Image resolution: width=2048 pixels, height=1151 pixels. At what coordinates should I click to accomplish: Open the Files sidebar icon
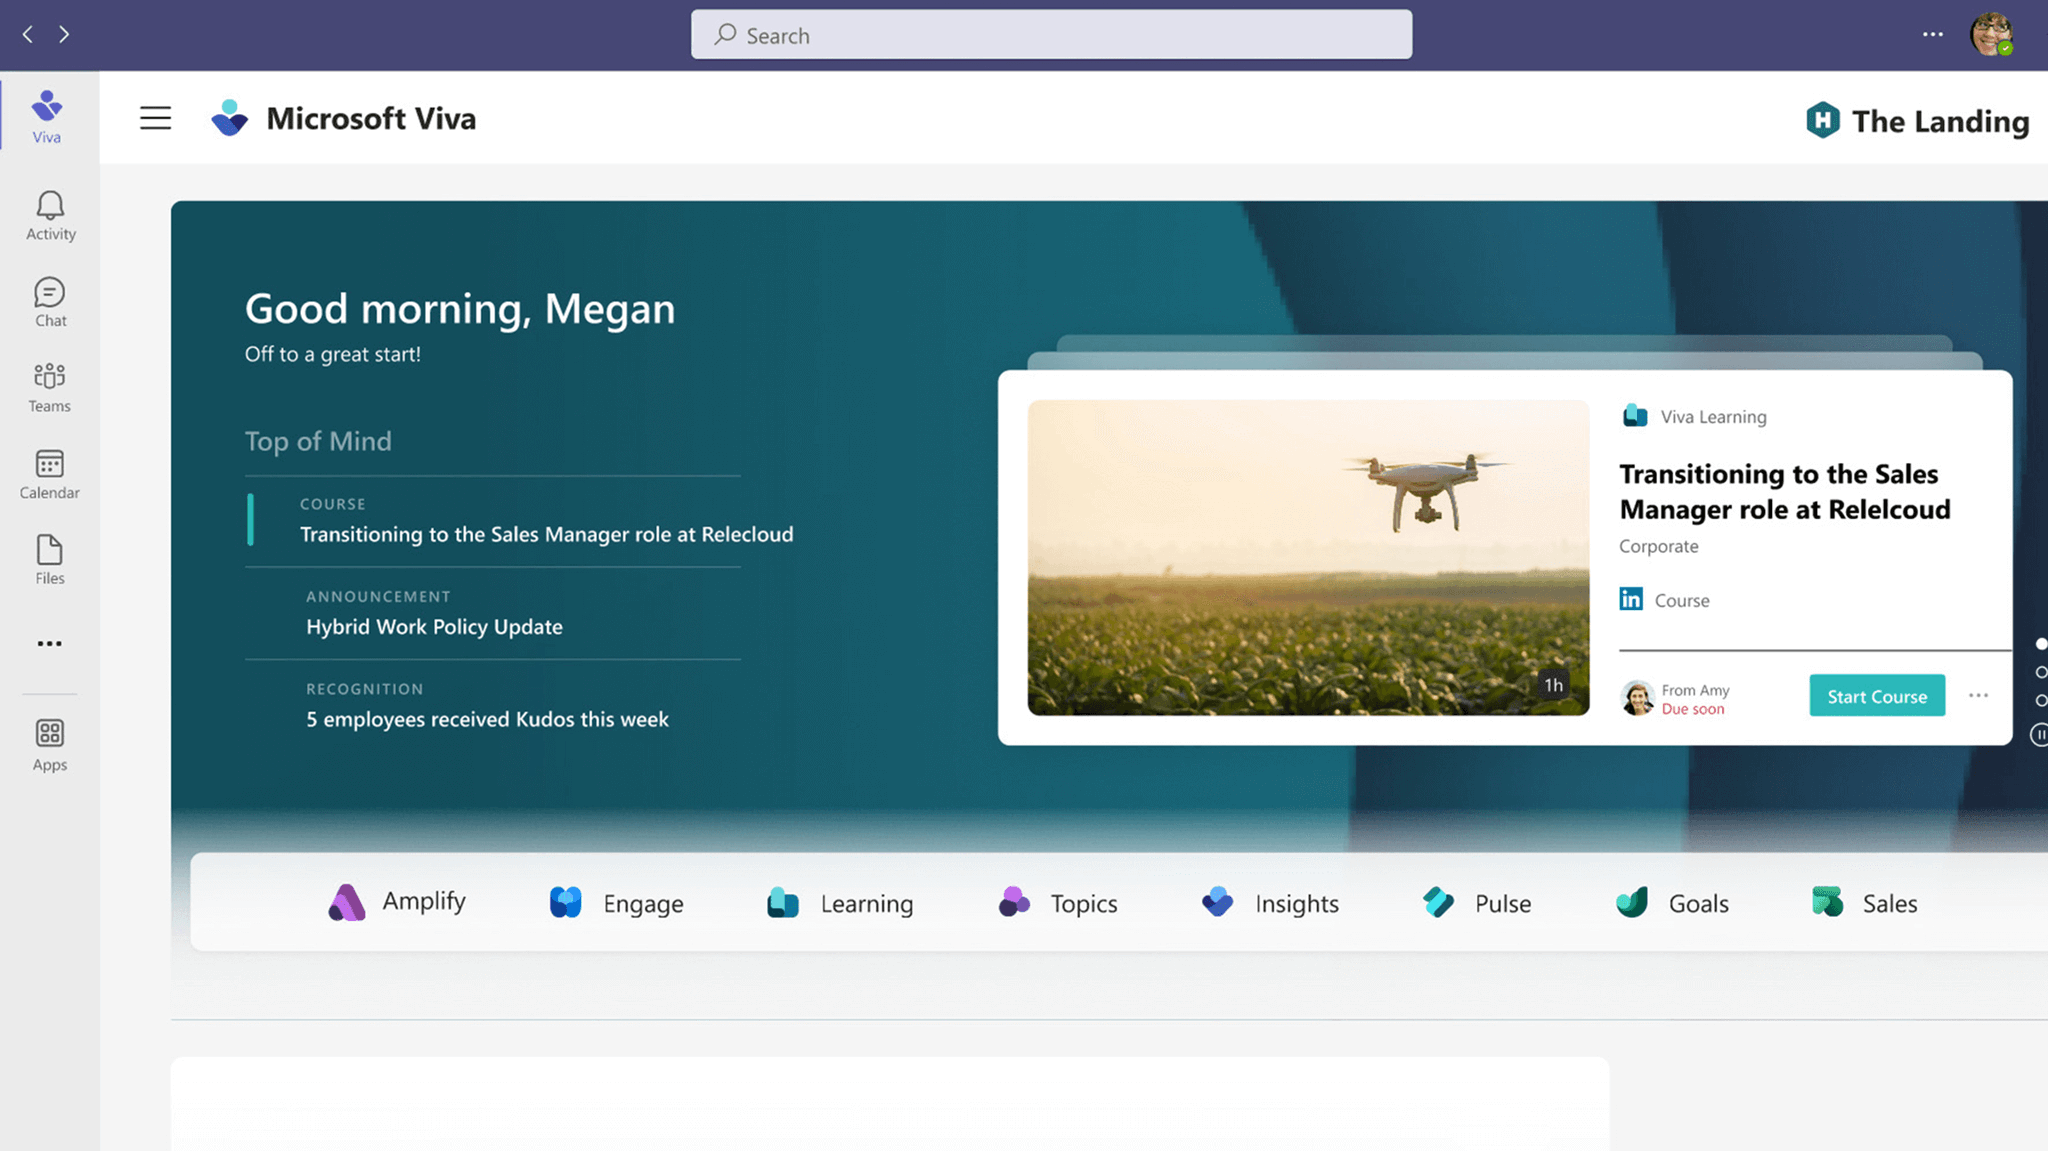click(x=50, y=559)
